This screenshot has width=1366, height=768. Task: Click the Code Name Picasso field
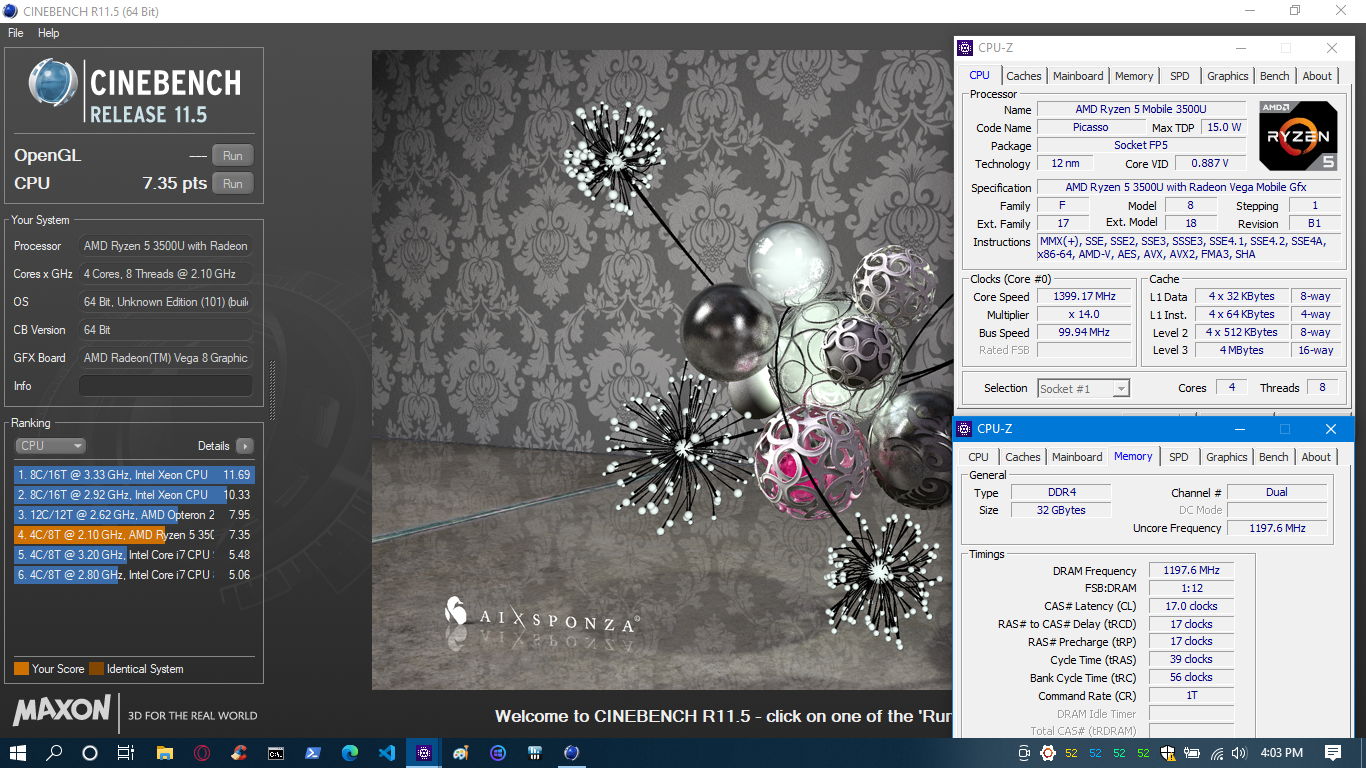coord(1090,127)
